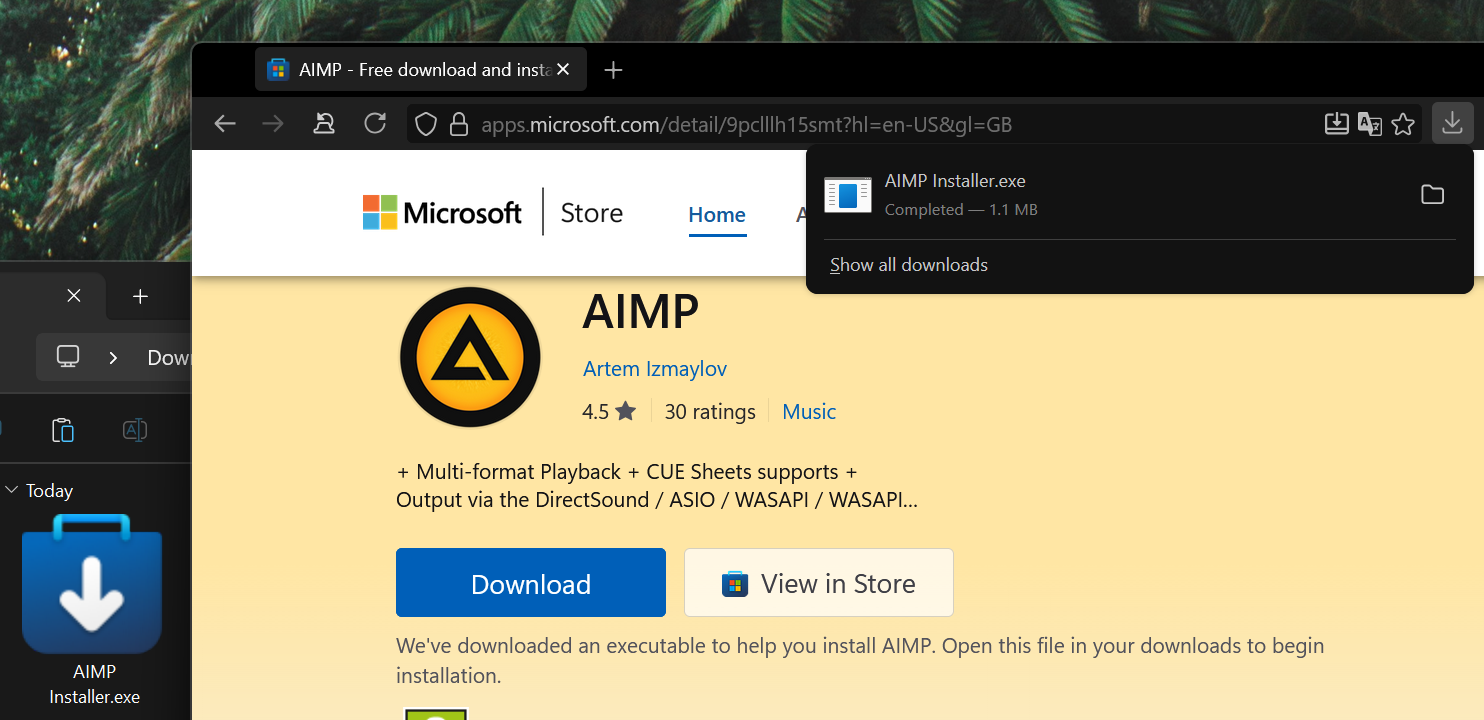Open the View in Store button

[819, 583]
